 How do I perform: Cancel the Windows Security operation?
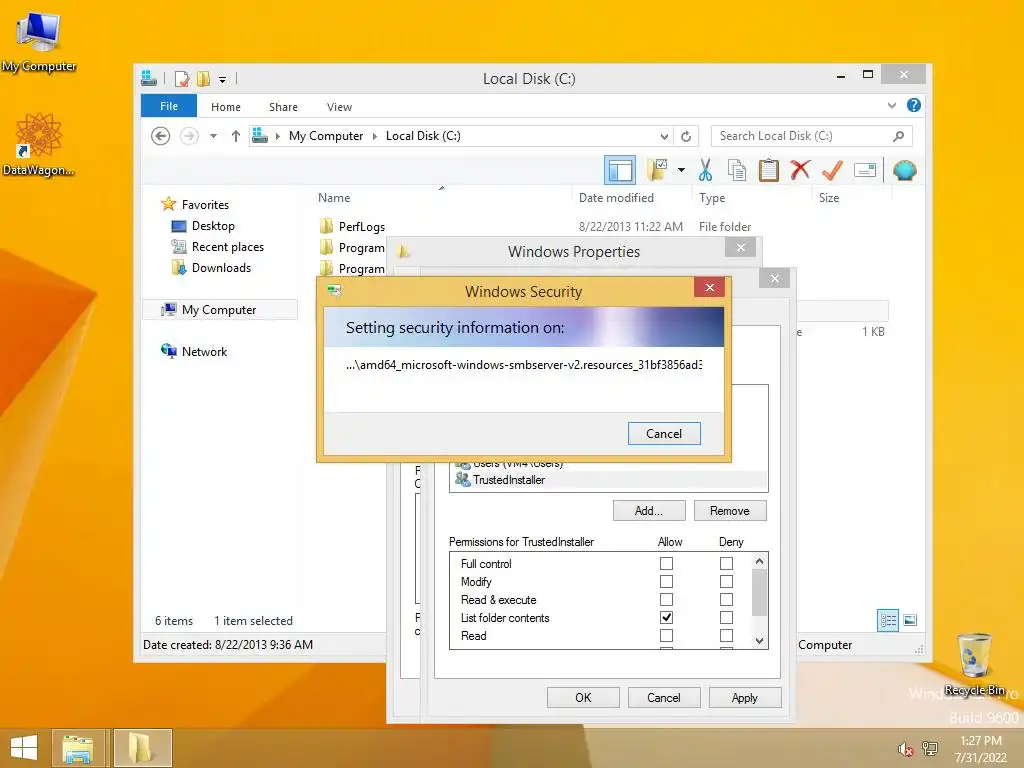click(x=664, y=434)
